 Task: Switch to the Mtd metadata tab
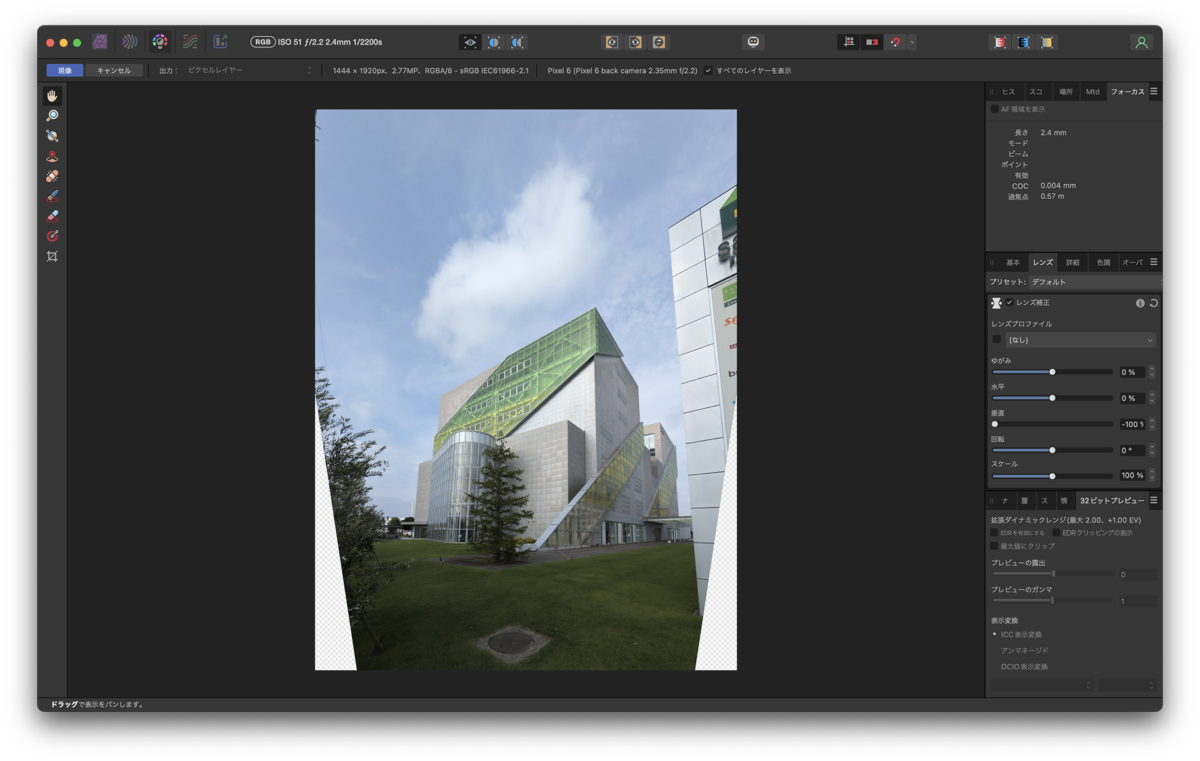point(1093,91)
